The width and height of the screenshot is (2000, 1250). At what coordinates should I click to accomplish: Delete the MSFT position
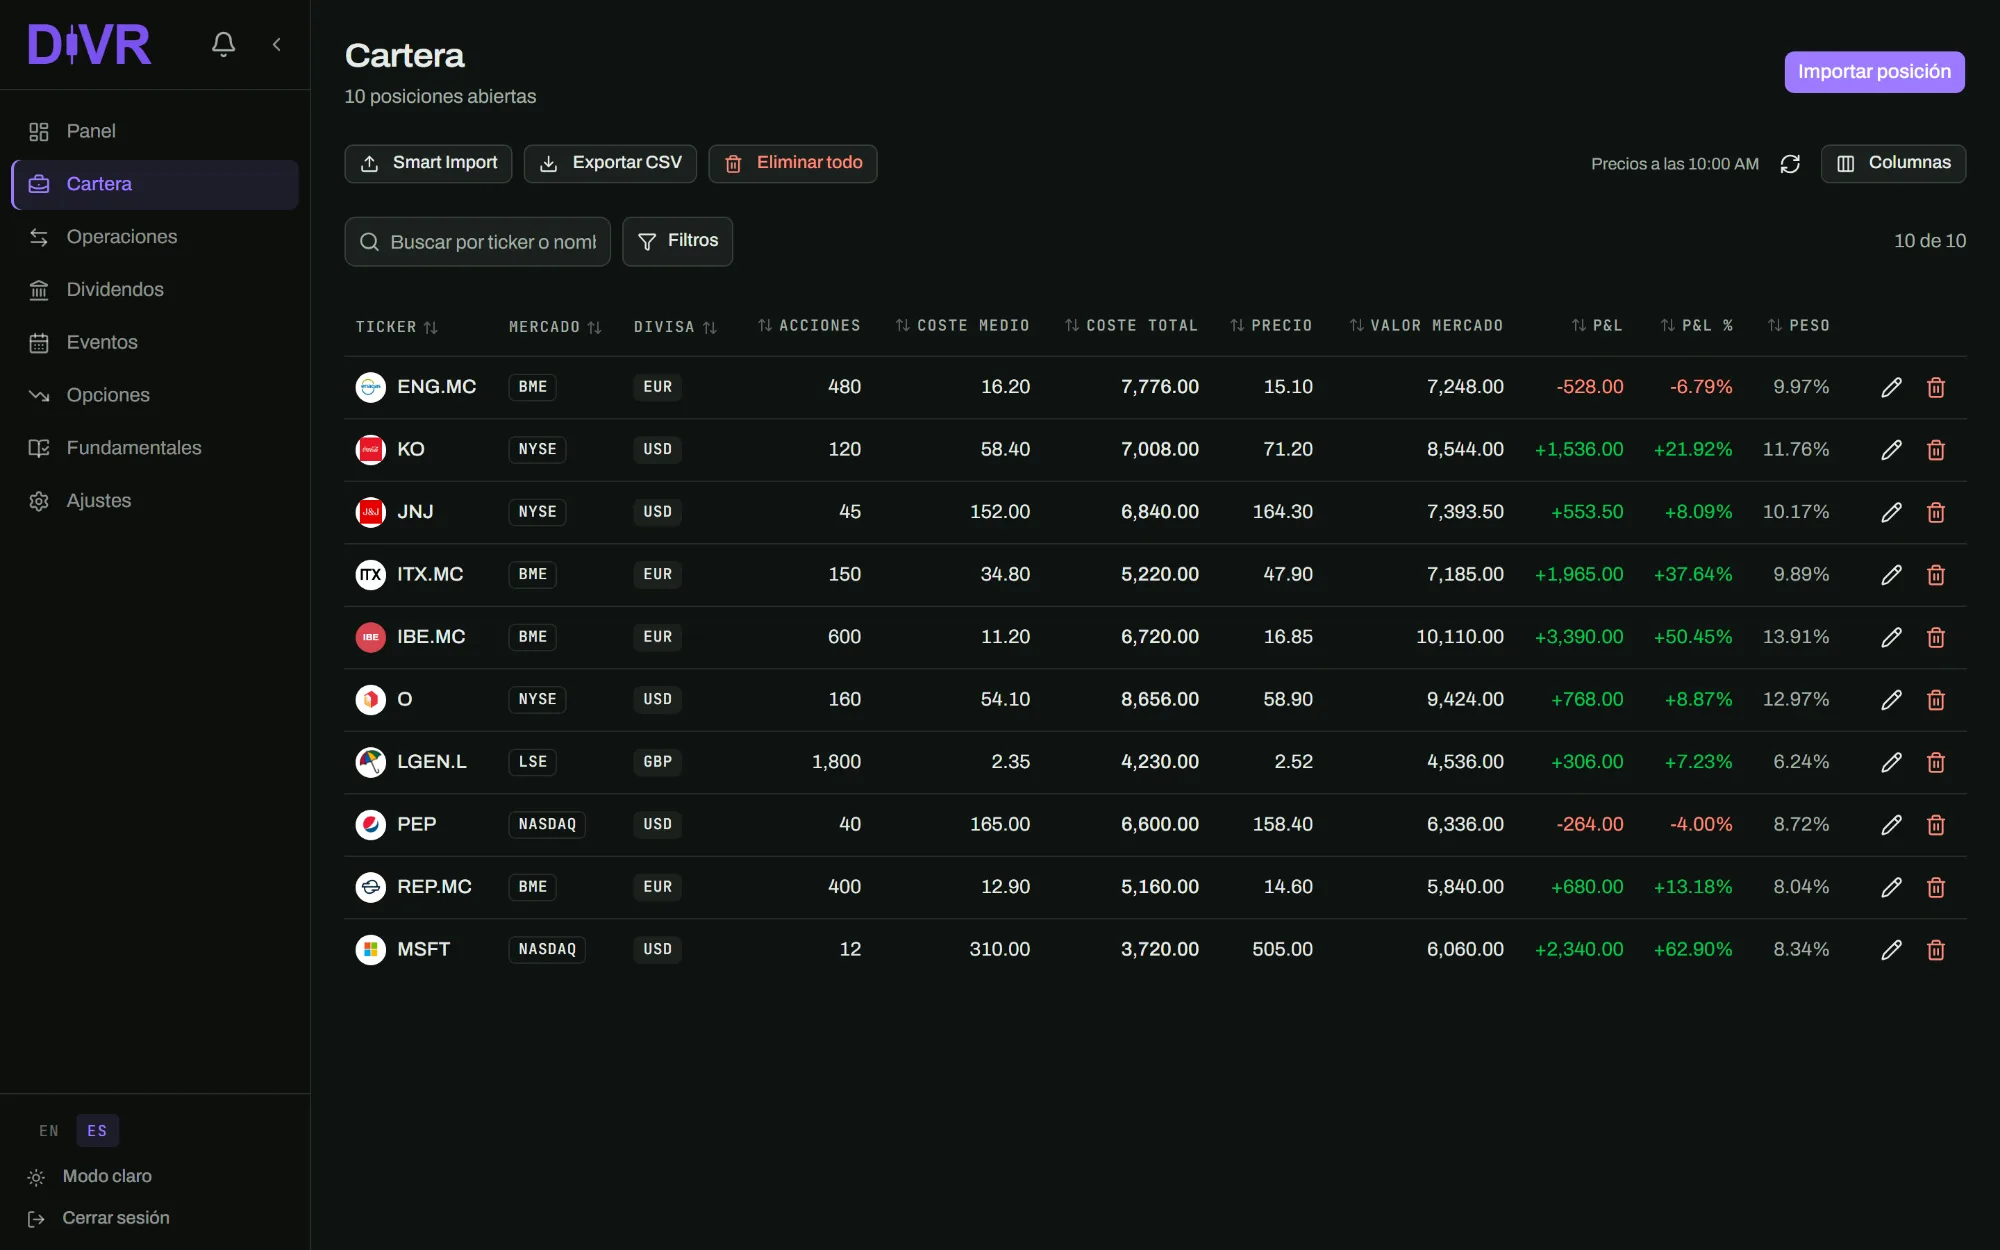point(1936,950)
